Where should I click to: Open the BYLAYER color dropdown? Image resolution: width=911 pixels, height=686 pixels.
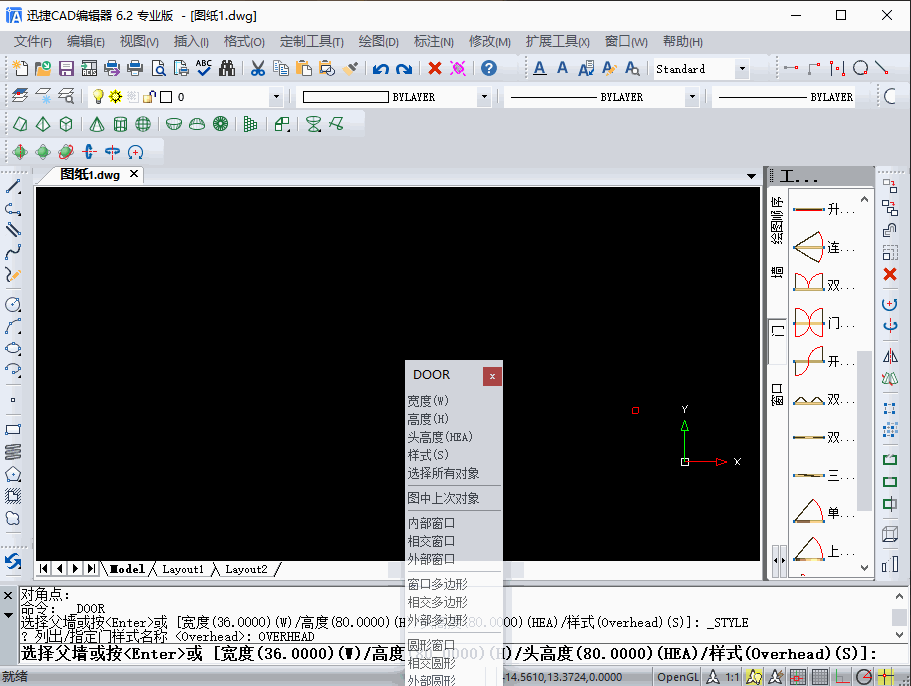coord(484,97)
